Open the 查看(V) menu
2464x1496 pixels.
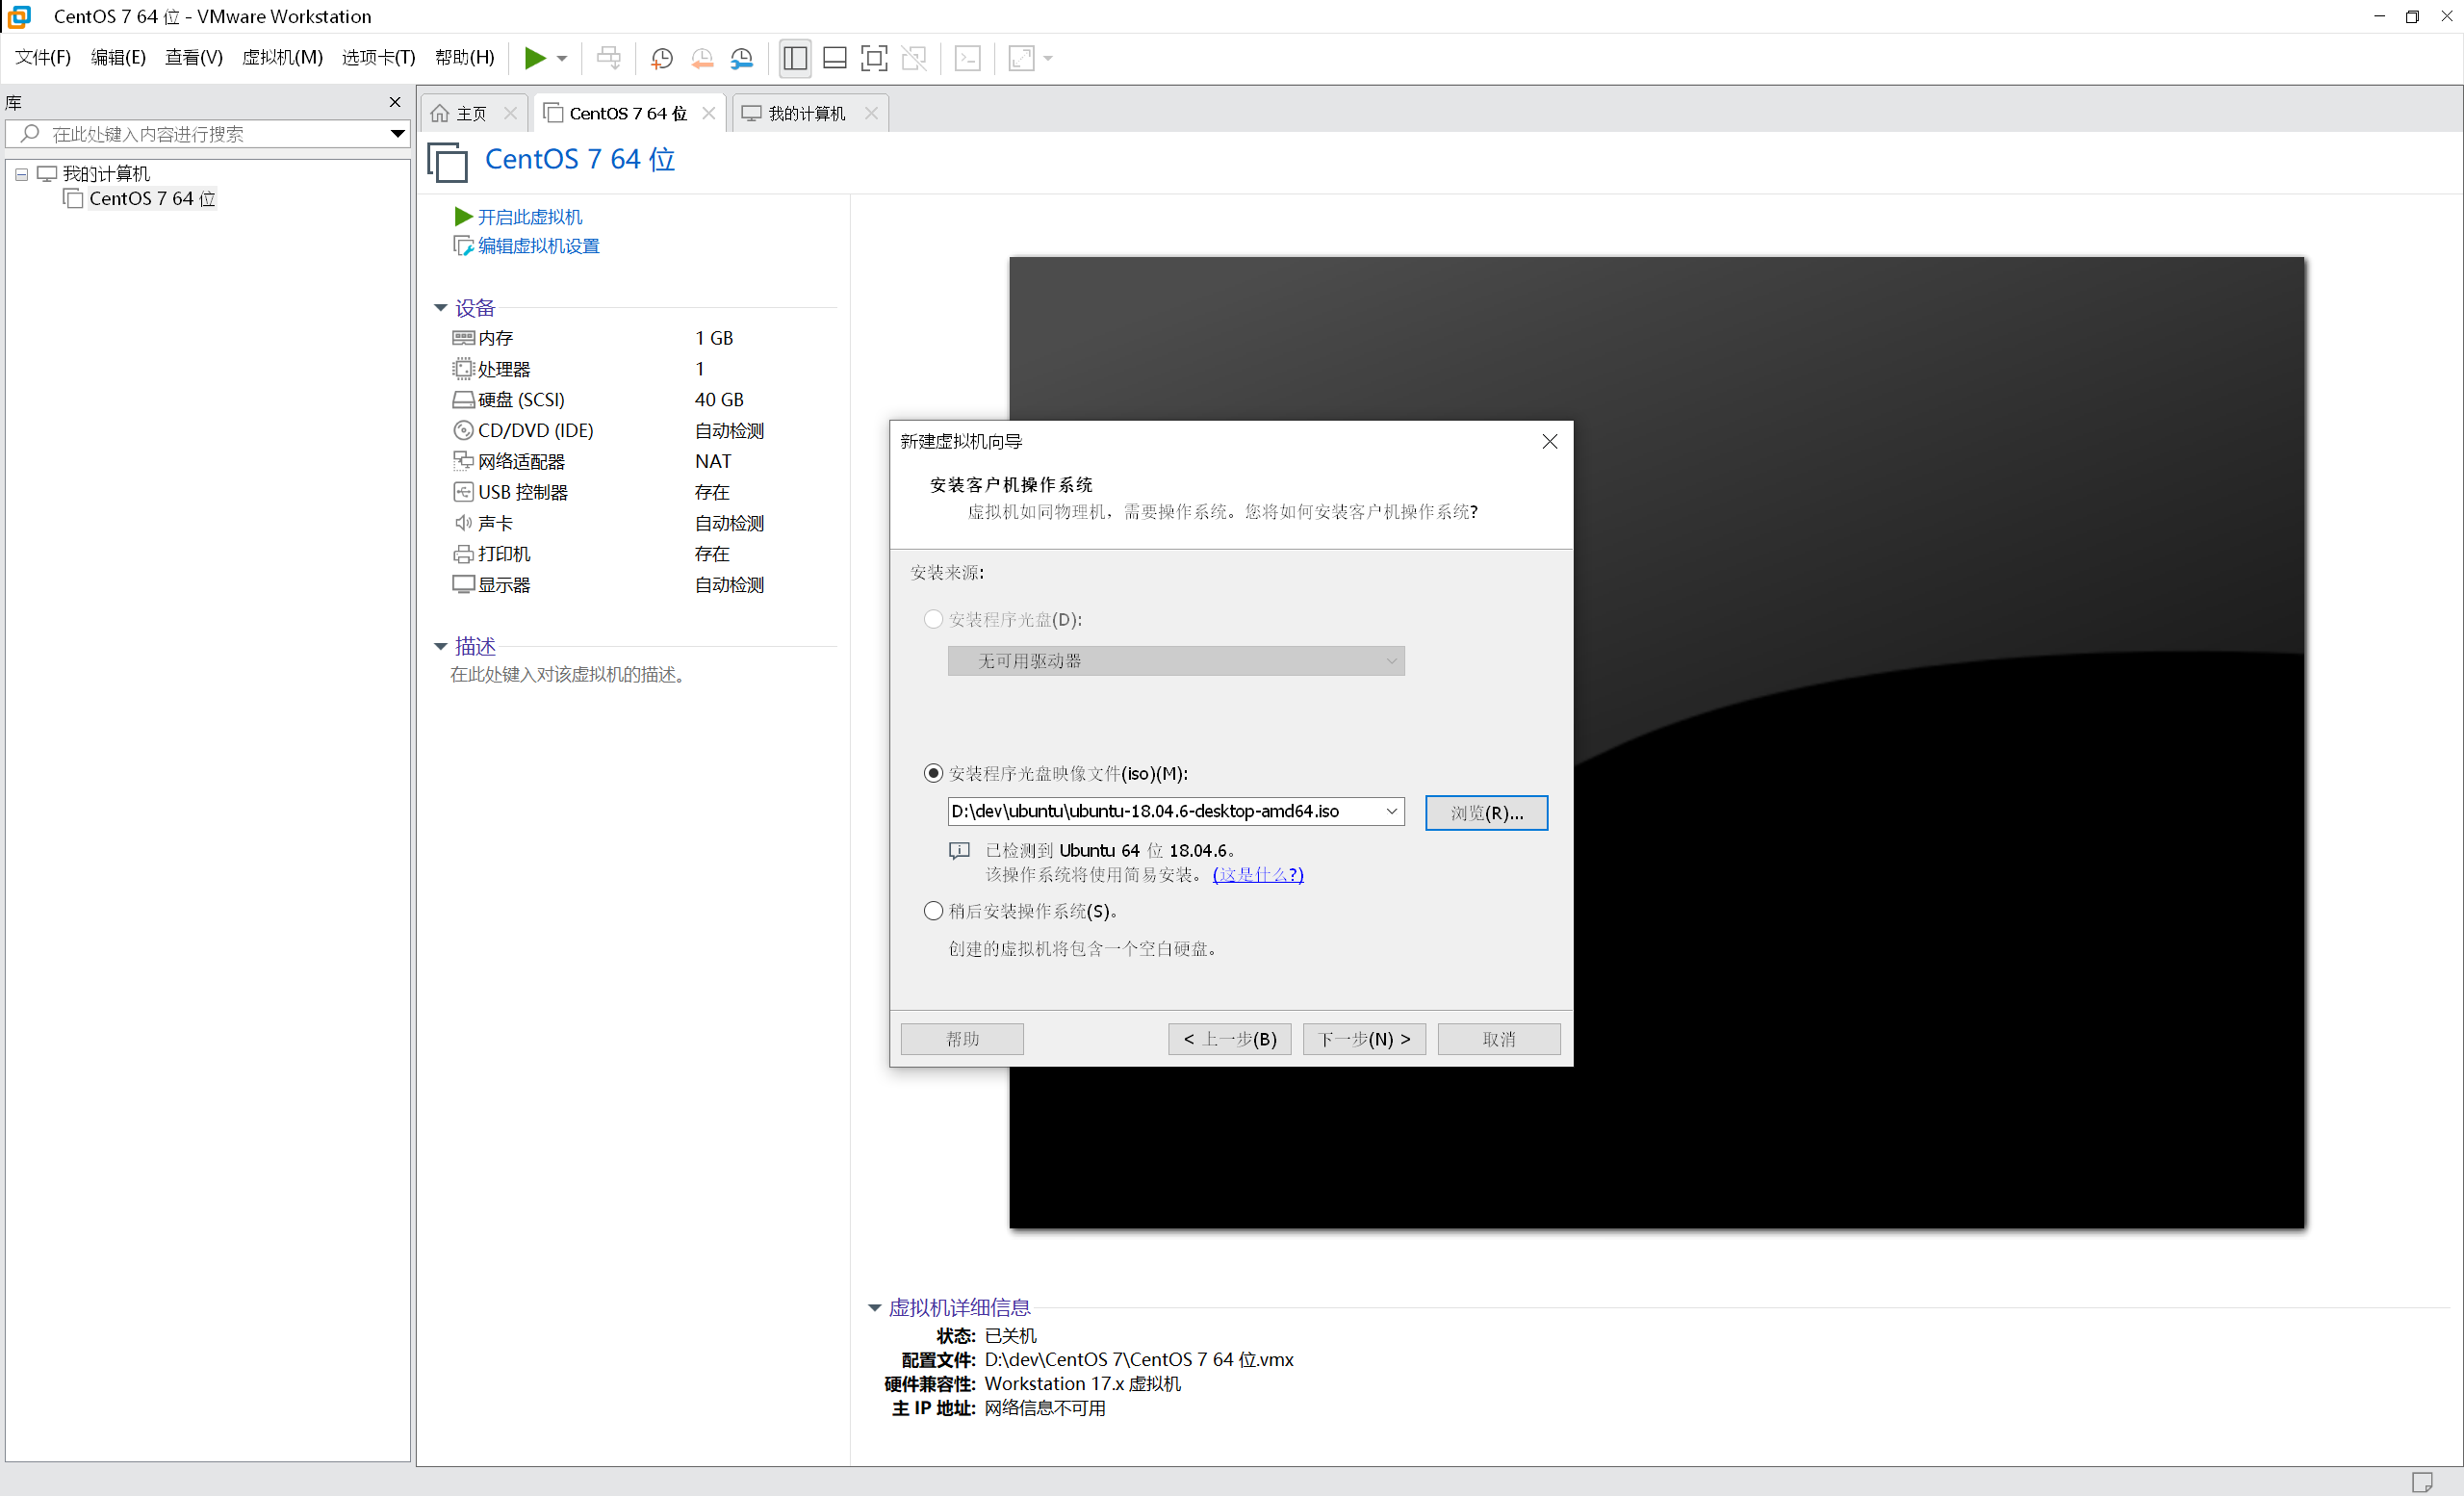[194, 57]
